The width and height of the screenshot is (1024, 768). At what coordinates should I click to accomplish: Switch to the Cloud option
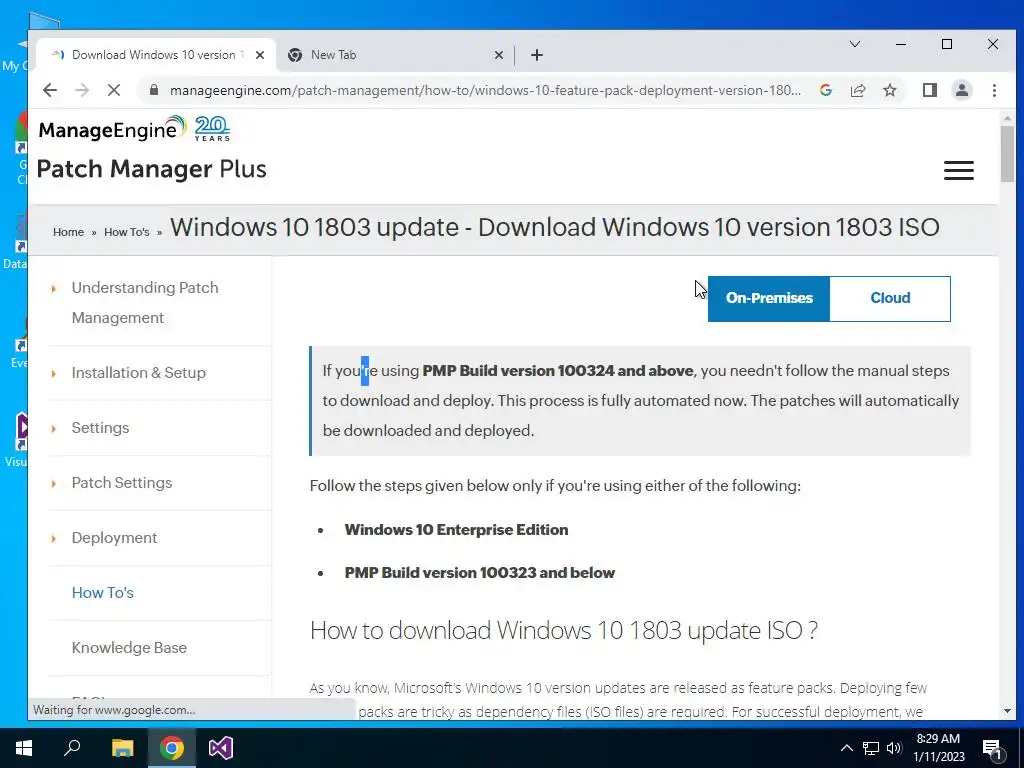tap(890, 298)
